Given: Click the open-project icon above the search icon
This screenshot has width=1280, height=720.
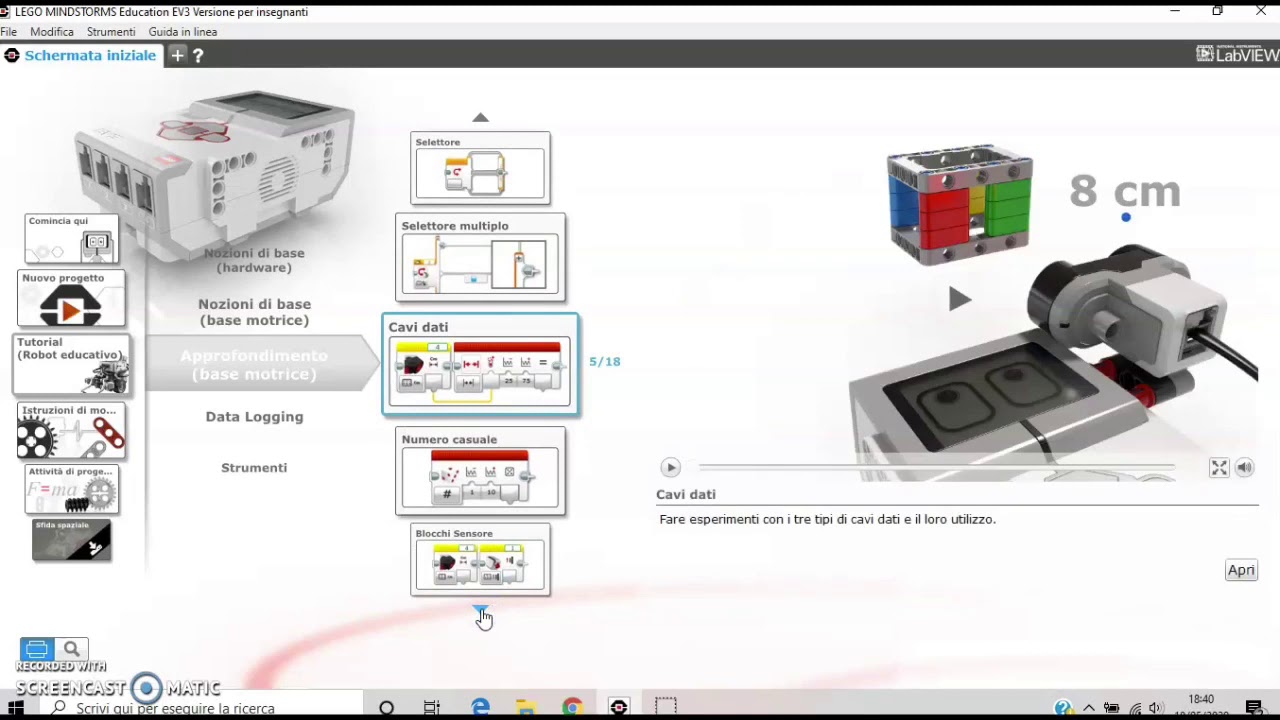Looking at the screenshot, I should (37, 649).
